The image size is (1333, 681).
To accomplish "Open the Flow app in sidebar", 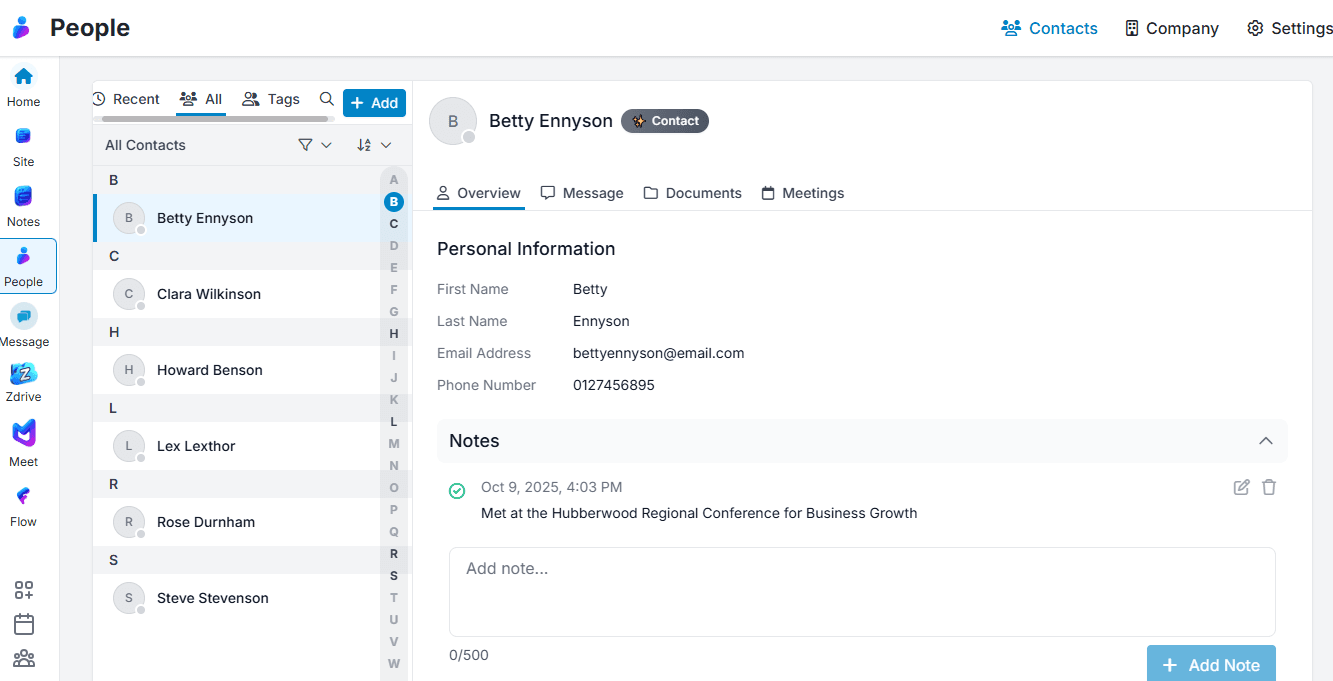I will pyautogui.click(x=23, y=496).
